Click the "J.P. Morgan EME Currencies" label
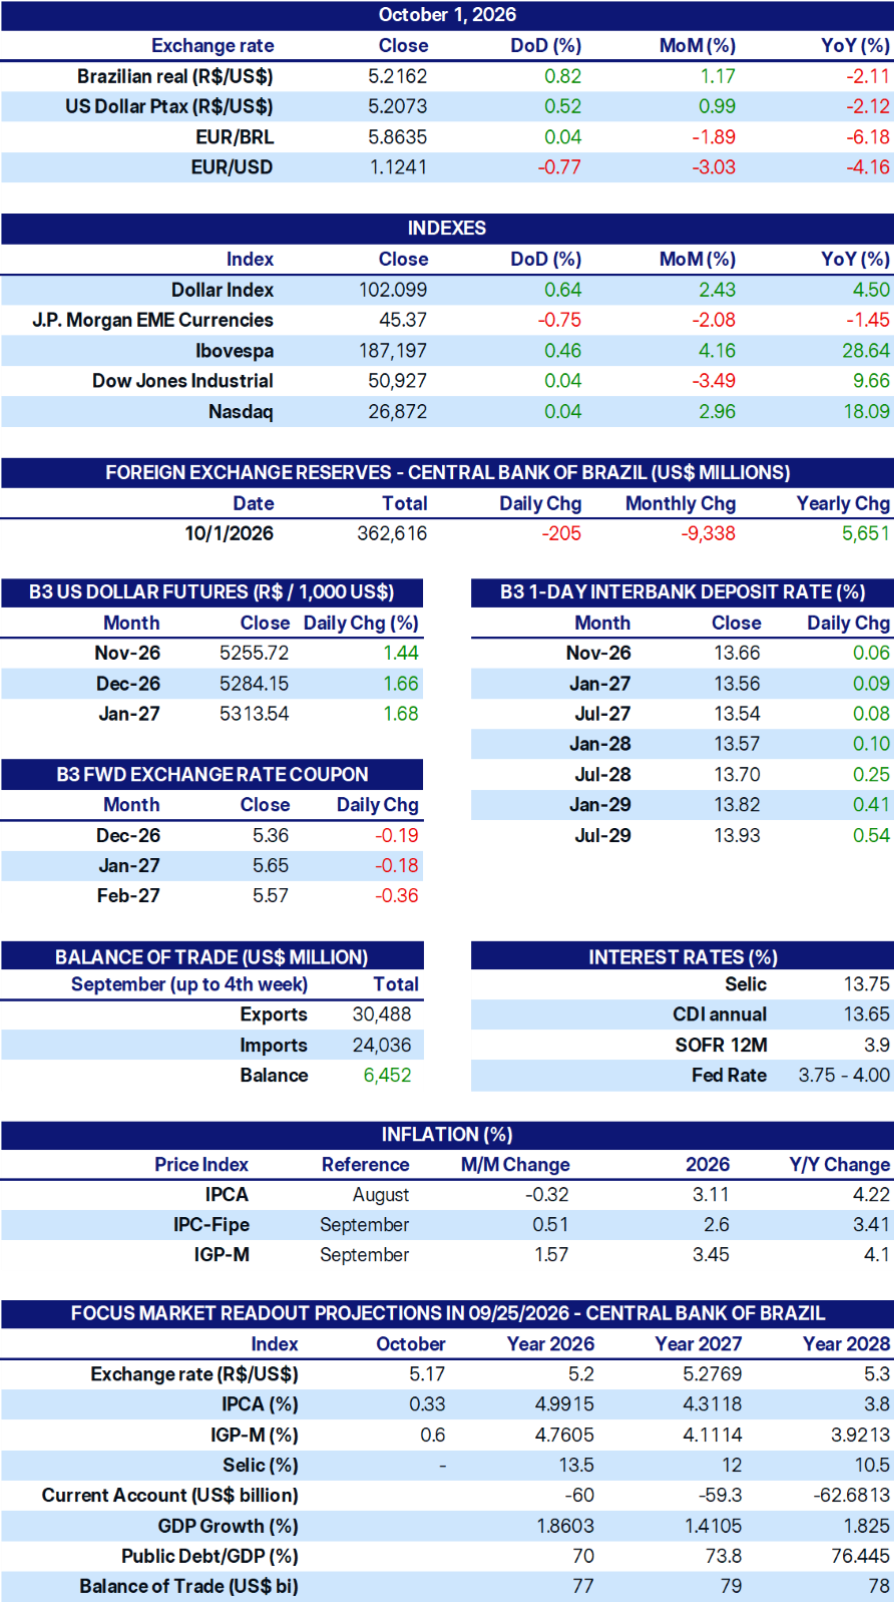 pos(153,320)
